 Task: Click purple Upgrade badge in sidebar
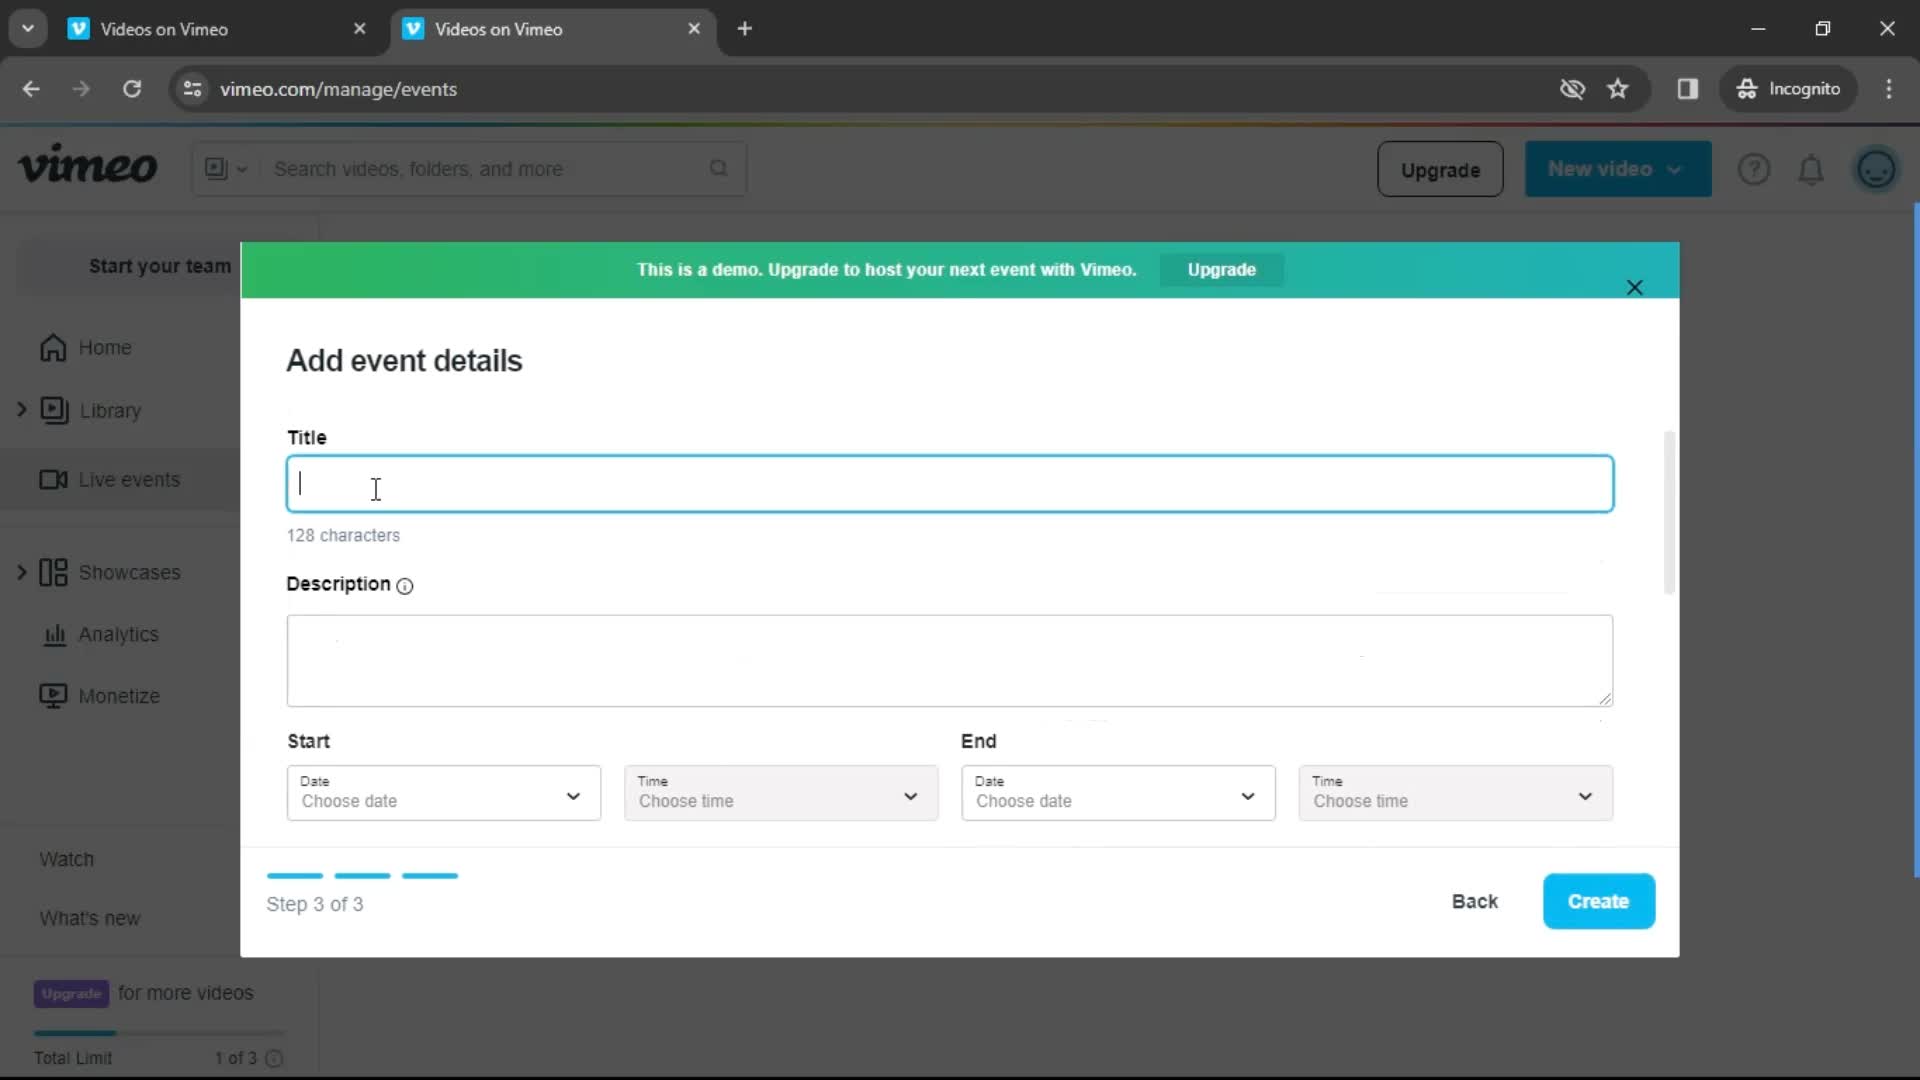pyautogui.click(x=71, y=993)
